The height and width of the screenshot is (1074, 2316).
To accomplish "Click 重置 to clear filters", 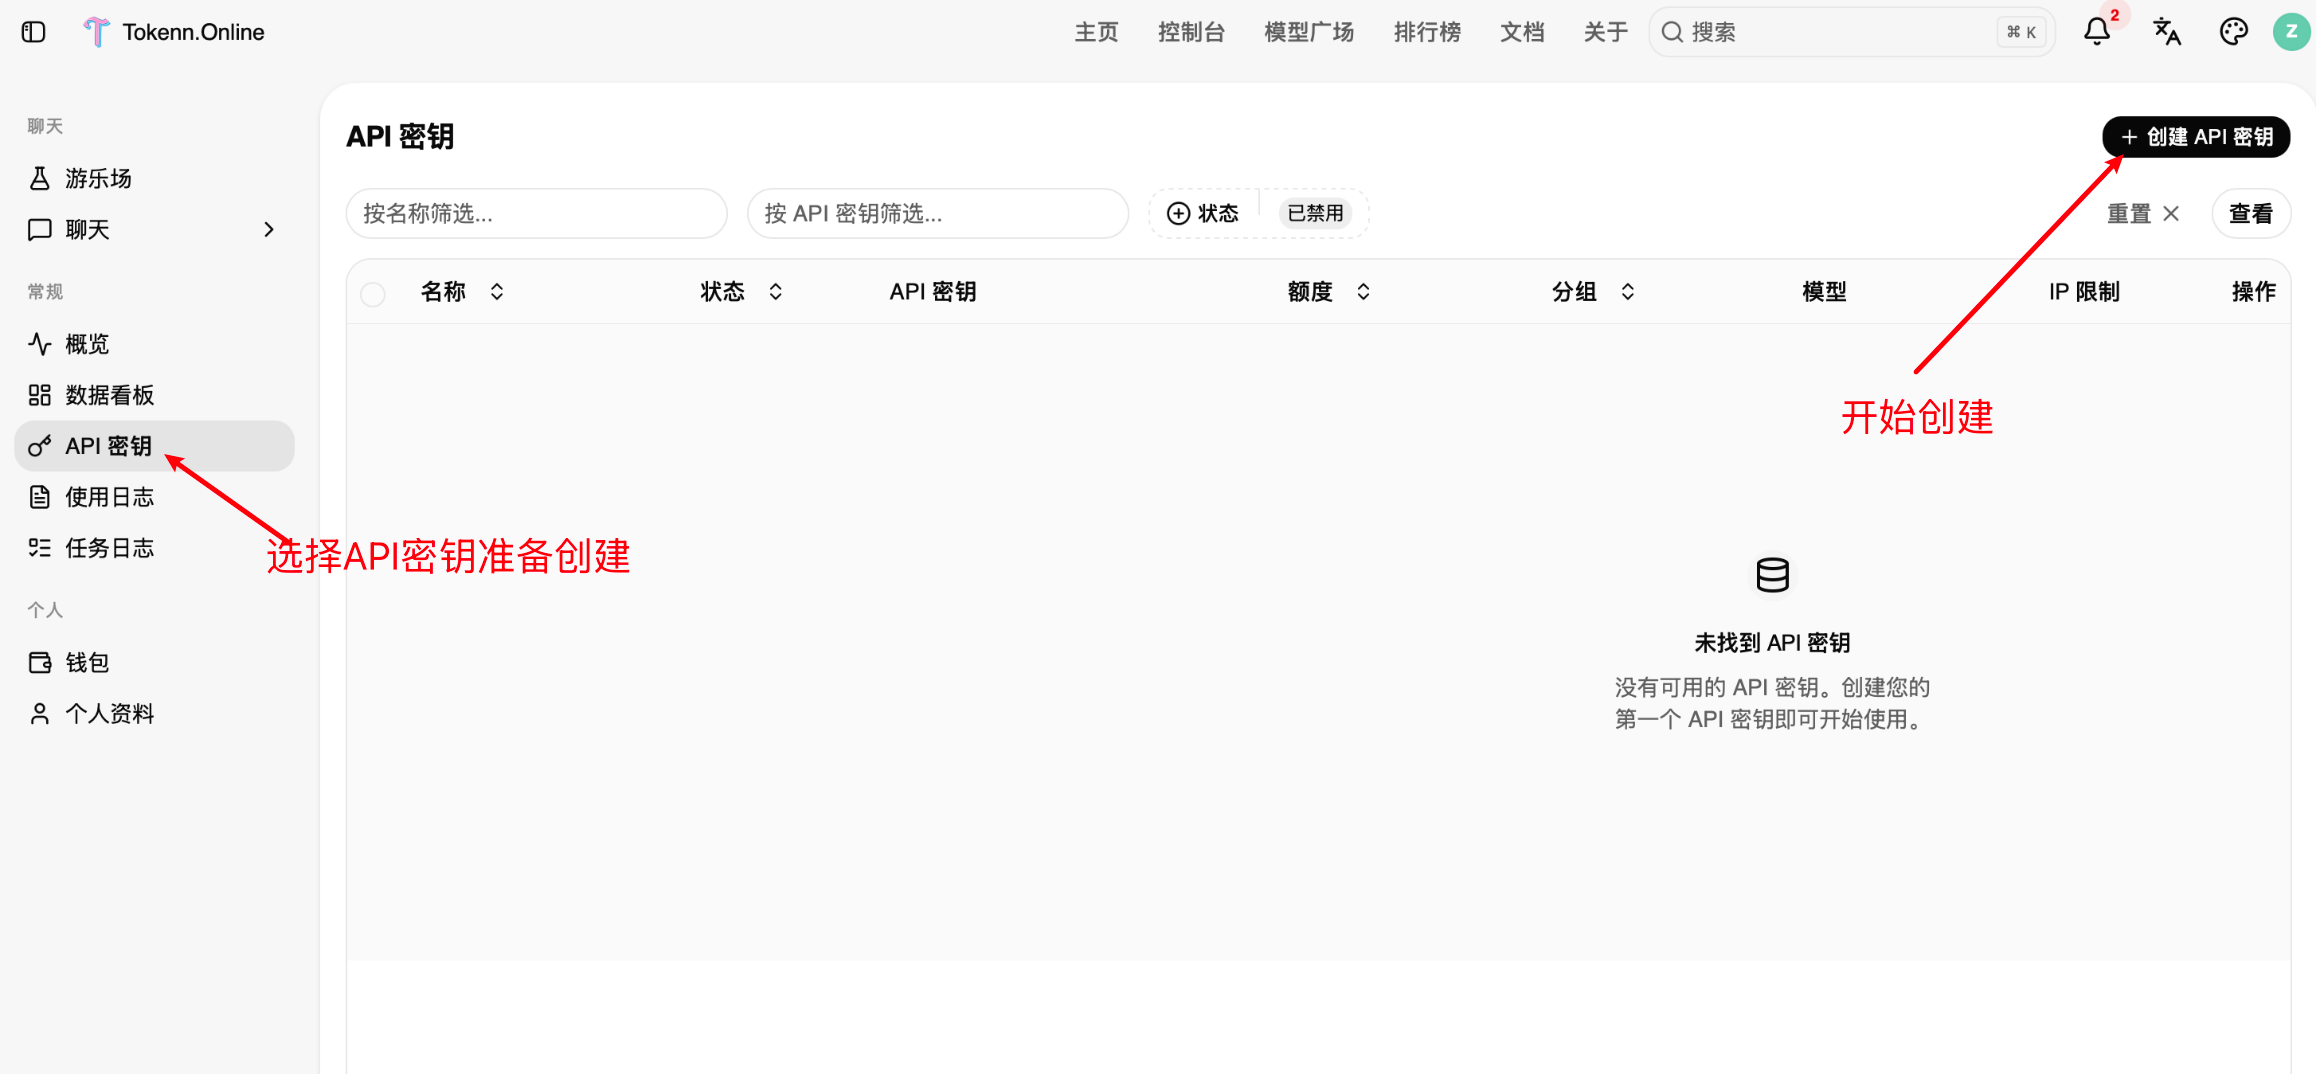I will coord(2143,213).
